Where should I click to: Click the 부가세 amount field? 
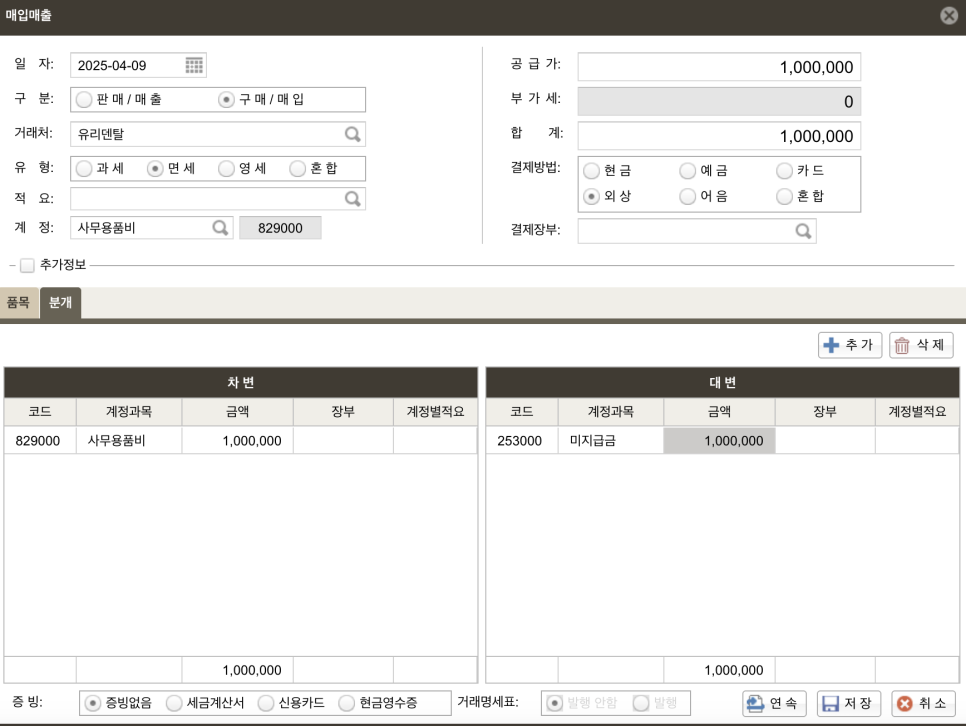(719, 102)
